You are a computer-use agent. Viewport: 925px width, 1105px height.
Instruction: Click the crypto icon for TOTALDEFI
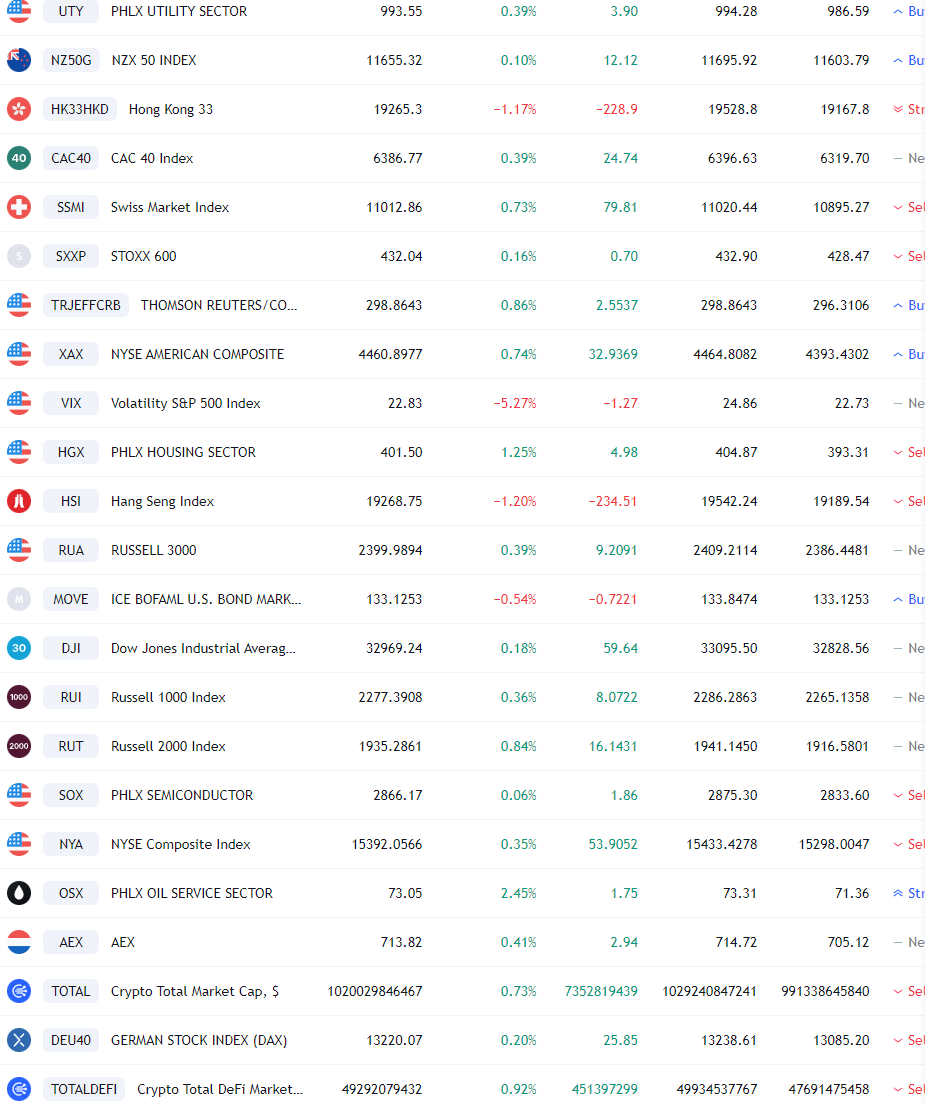point(19,1089)
